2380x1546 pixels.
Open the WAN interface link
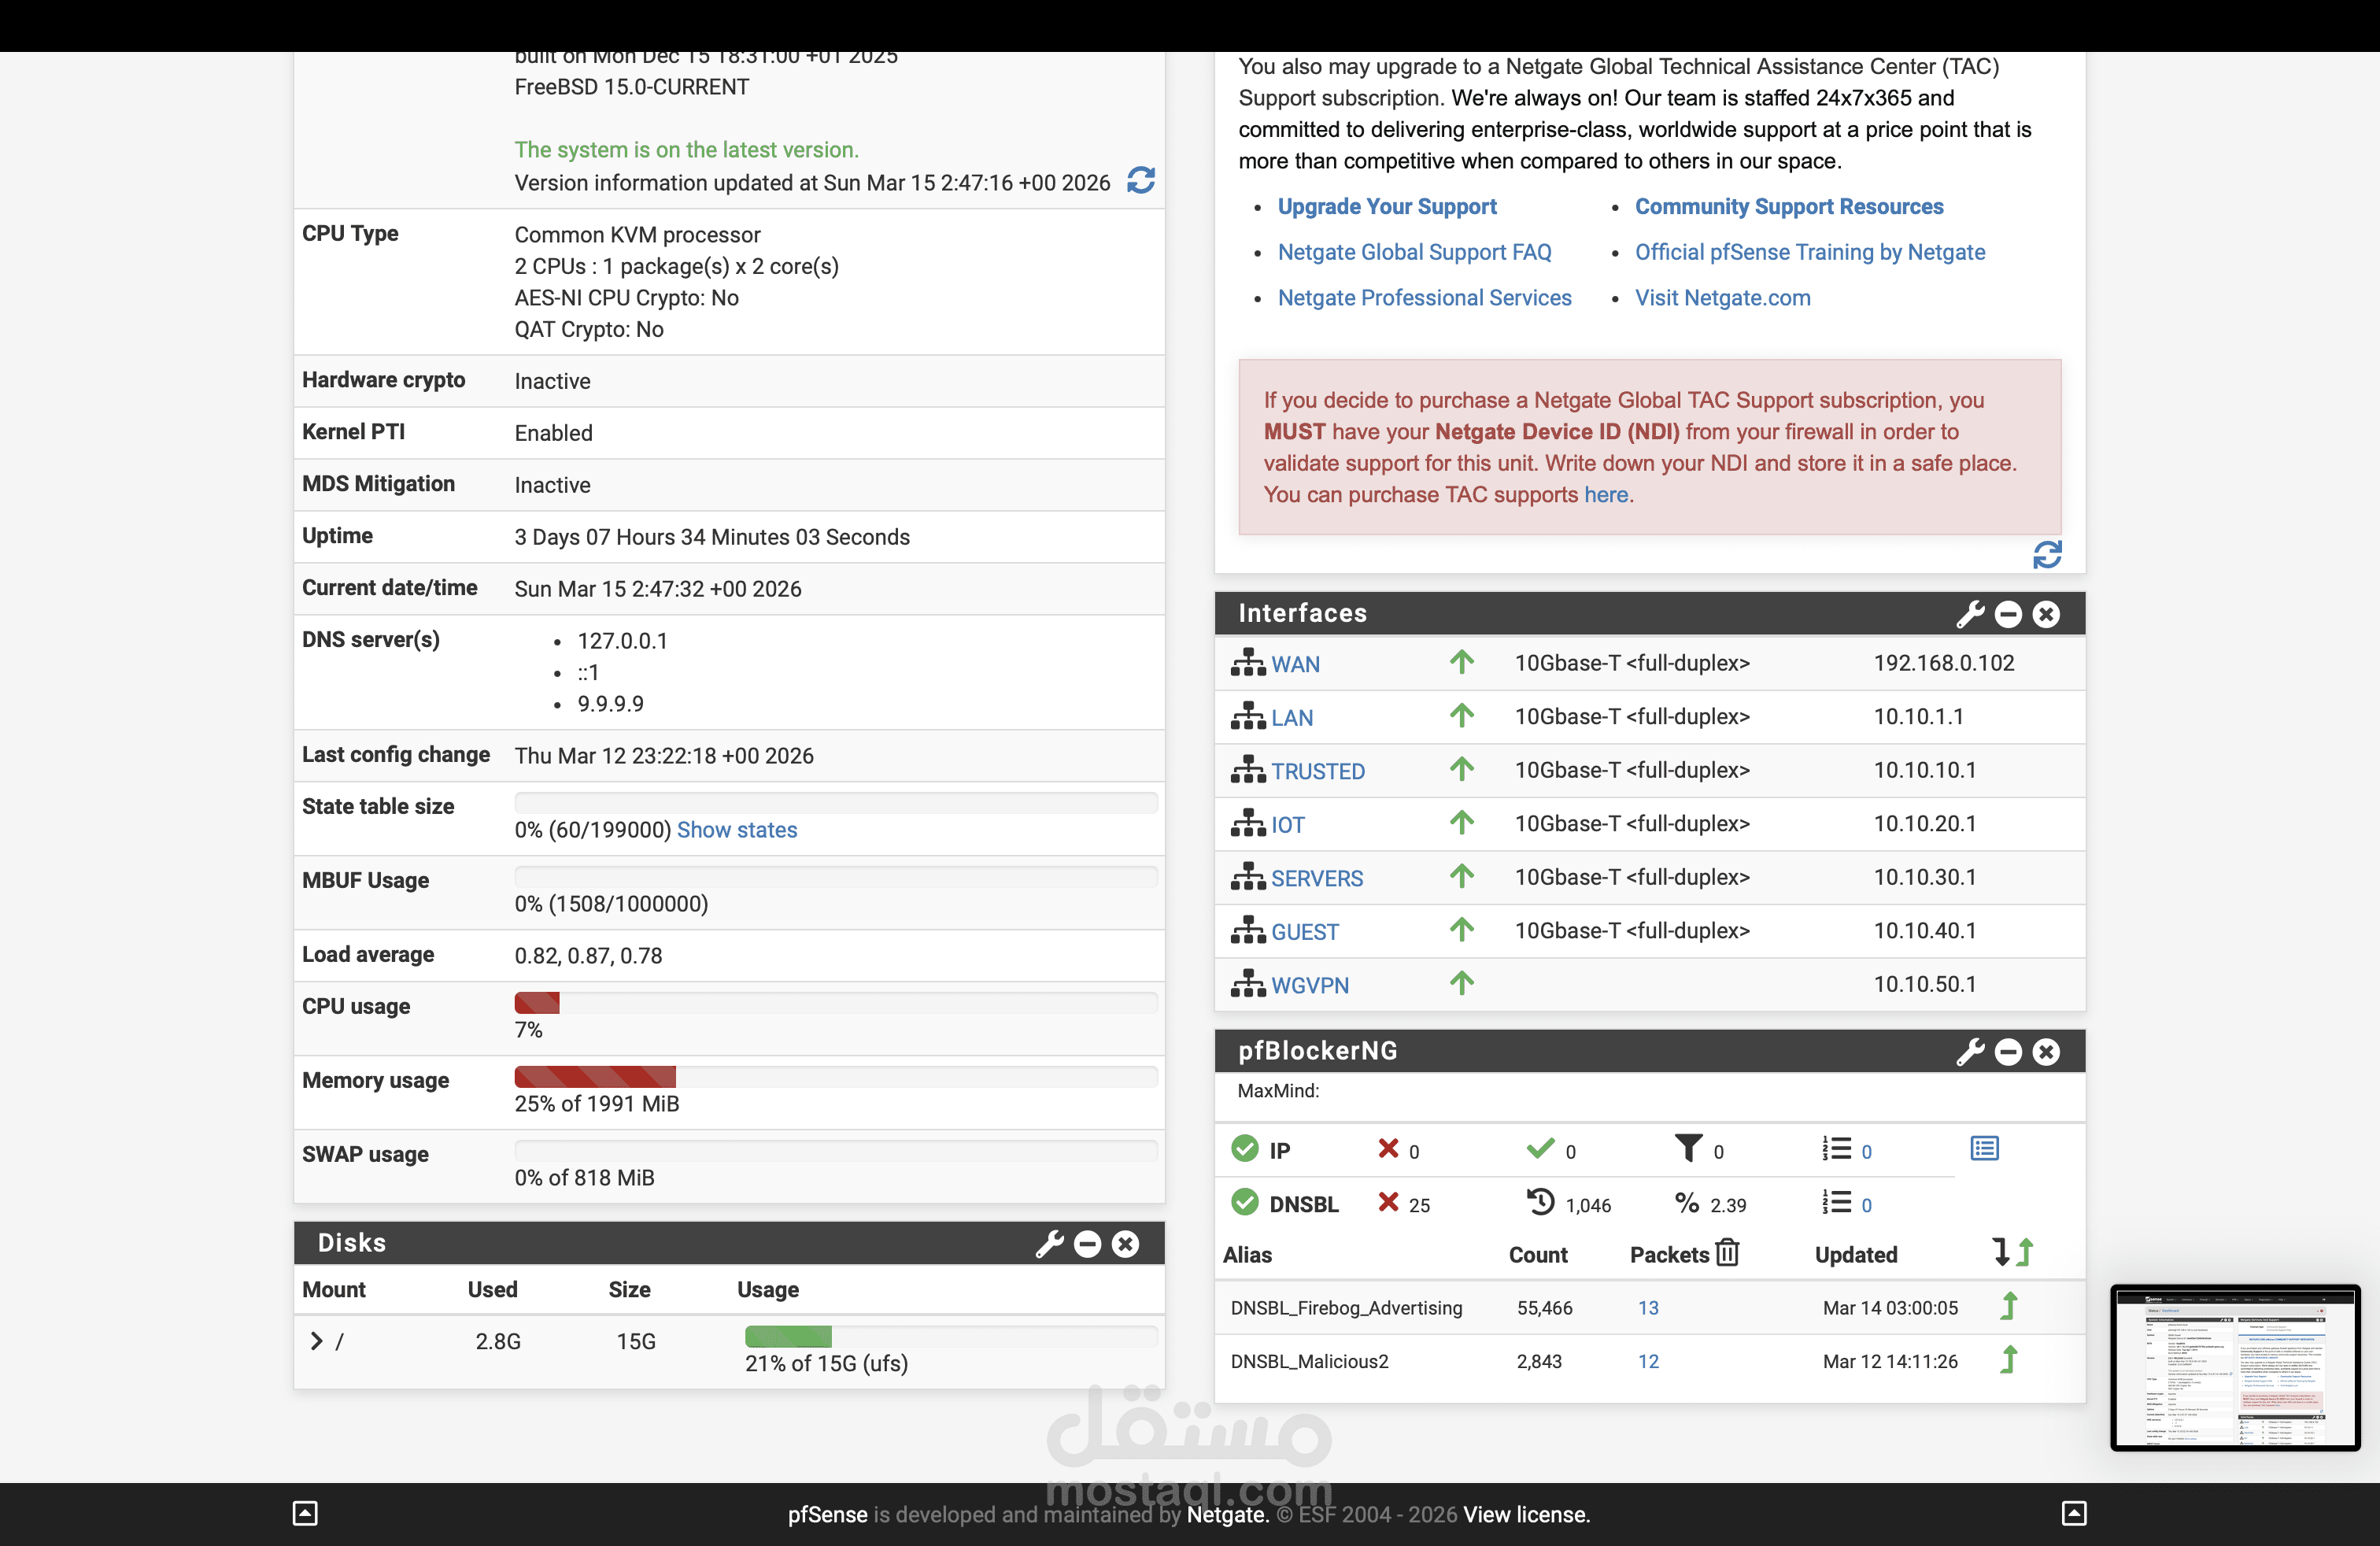click(1295, 664)
